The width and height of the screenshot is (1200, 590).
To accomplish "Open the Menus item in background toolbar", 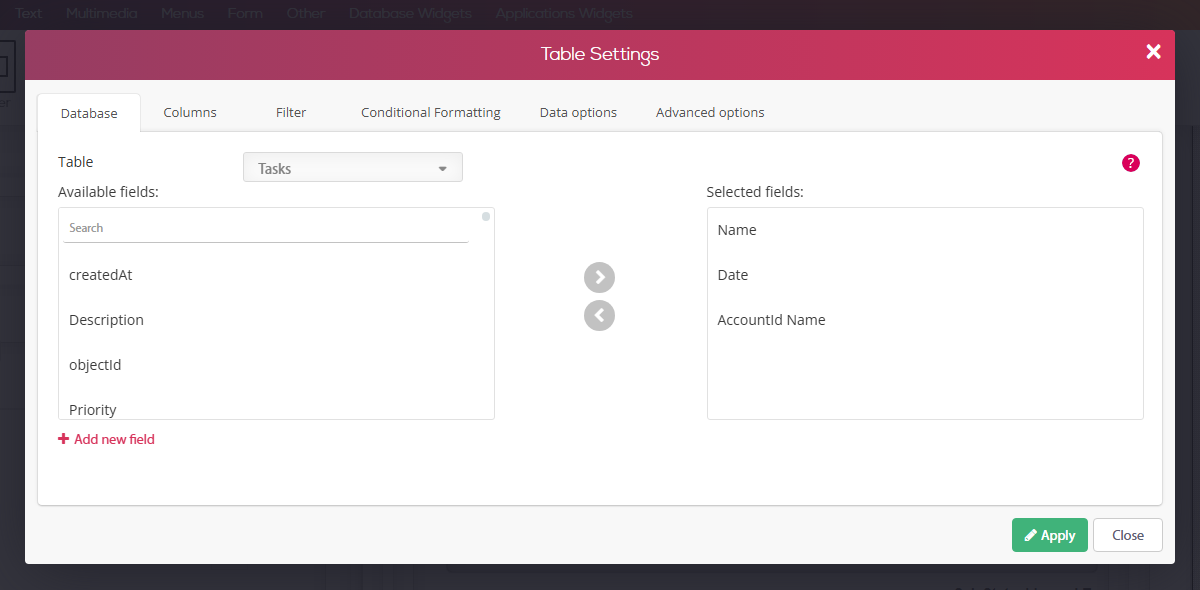I will tap(182, 14).
